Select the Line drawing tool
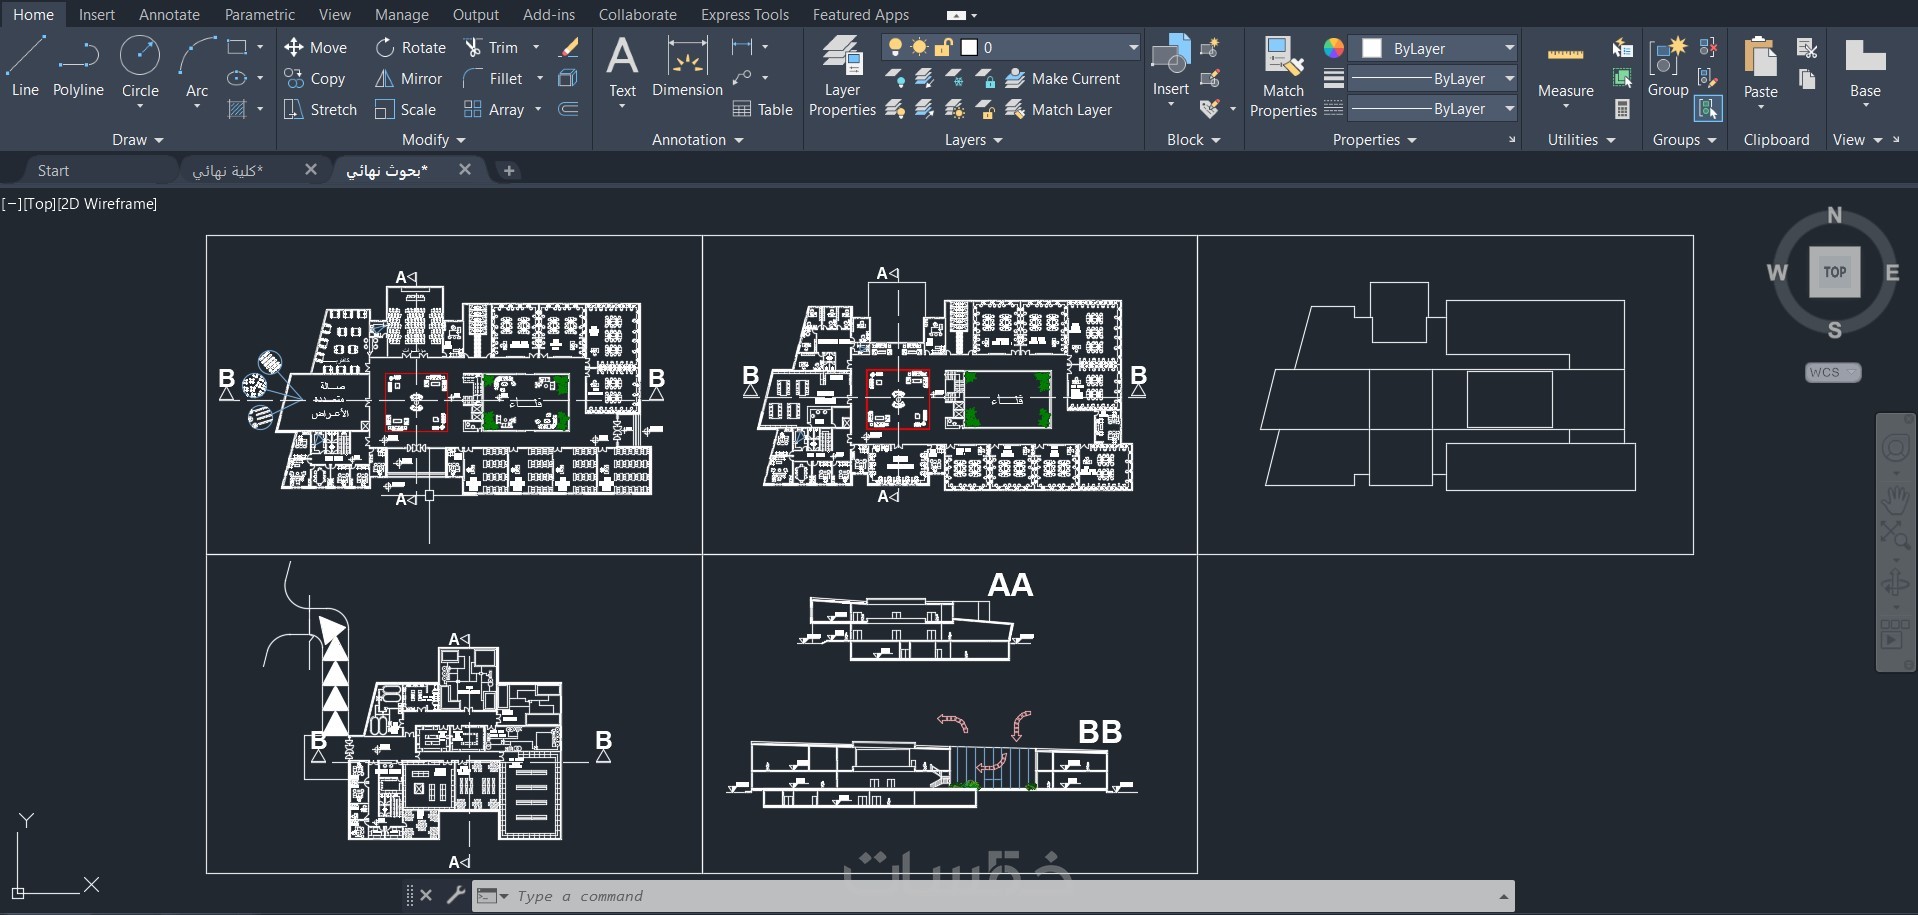 tap(25, 66)
